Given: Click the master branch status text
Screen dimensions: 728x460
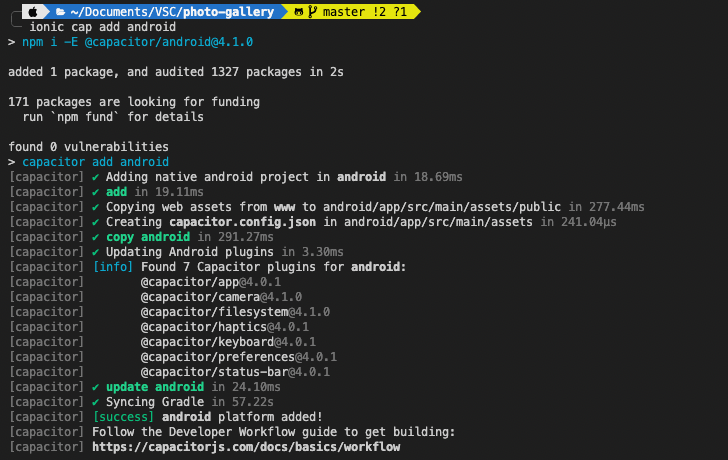Looking at the screenshot, I should pyautogui.click(x=365, y=12).
